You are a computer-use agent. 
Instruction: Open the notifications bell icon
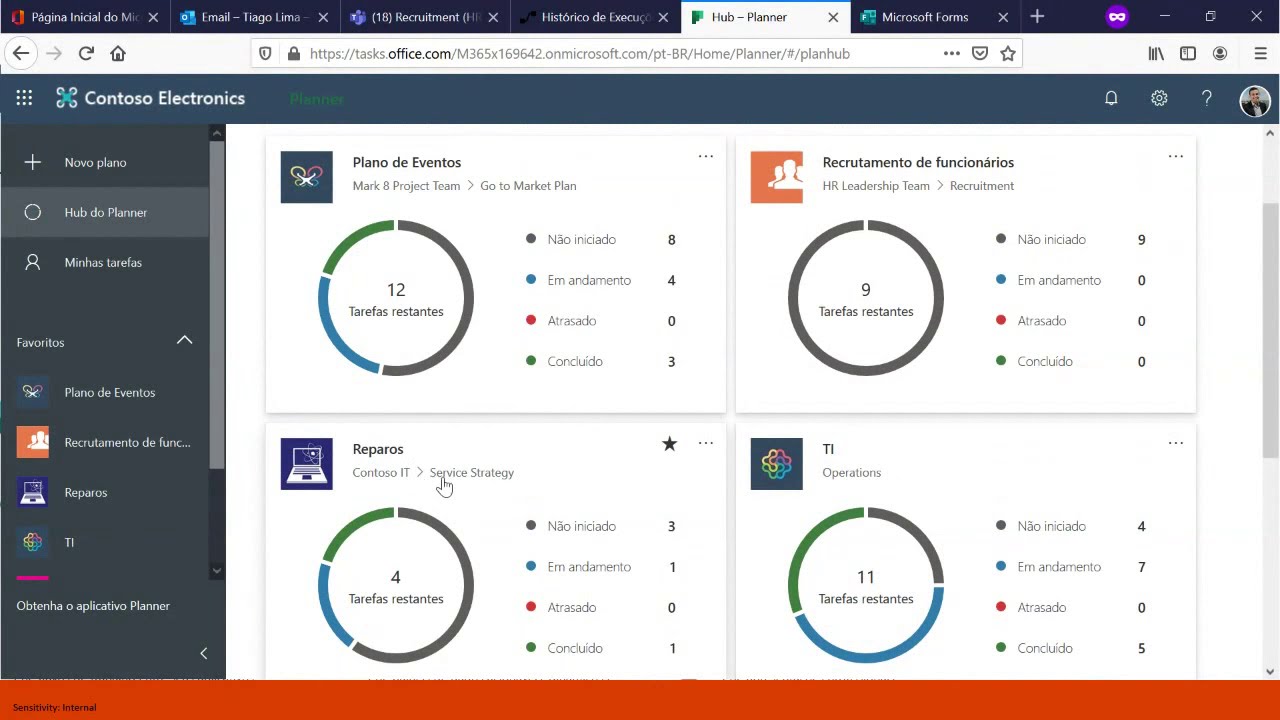tap(1111, 98)
